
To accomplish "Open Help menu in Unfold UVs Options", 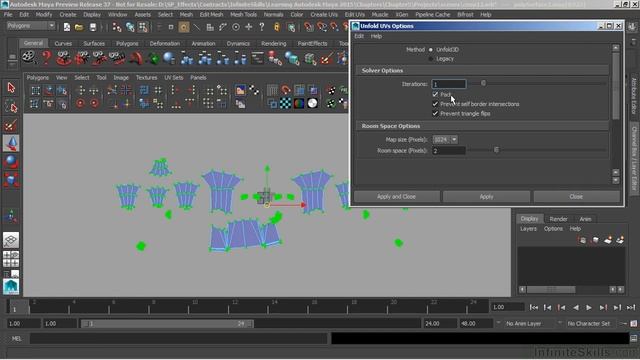I will [376, 36].
